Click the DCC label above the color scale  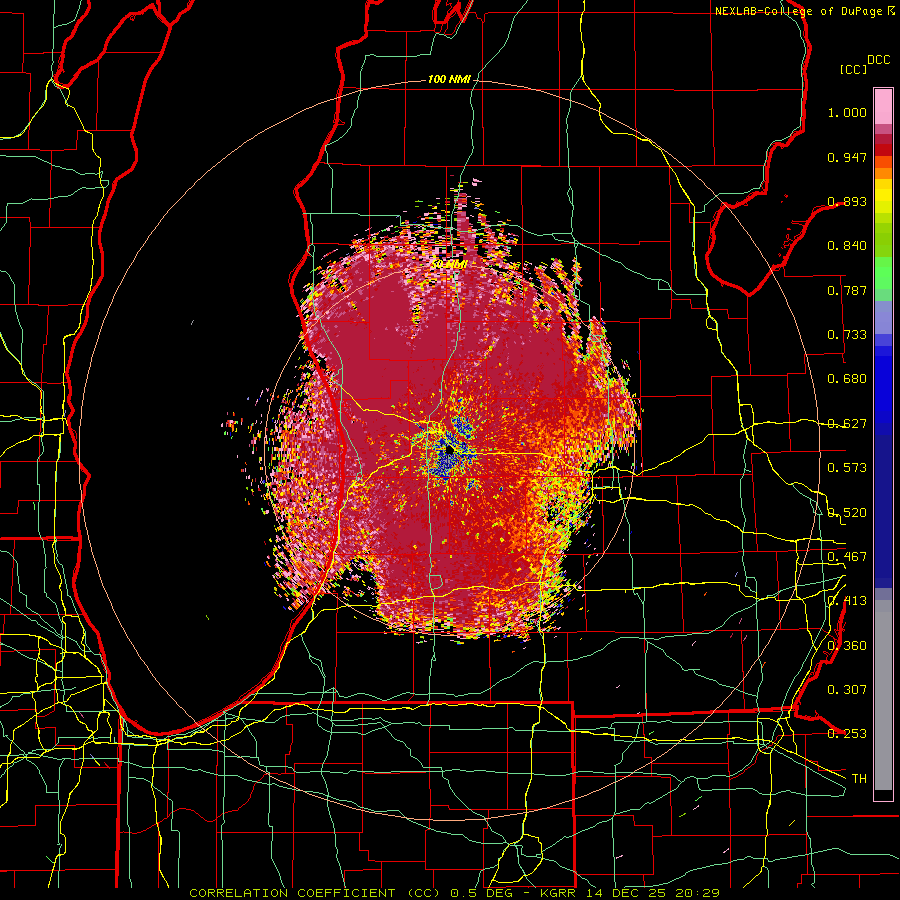pyautogui.click(x=878, y=60)
